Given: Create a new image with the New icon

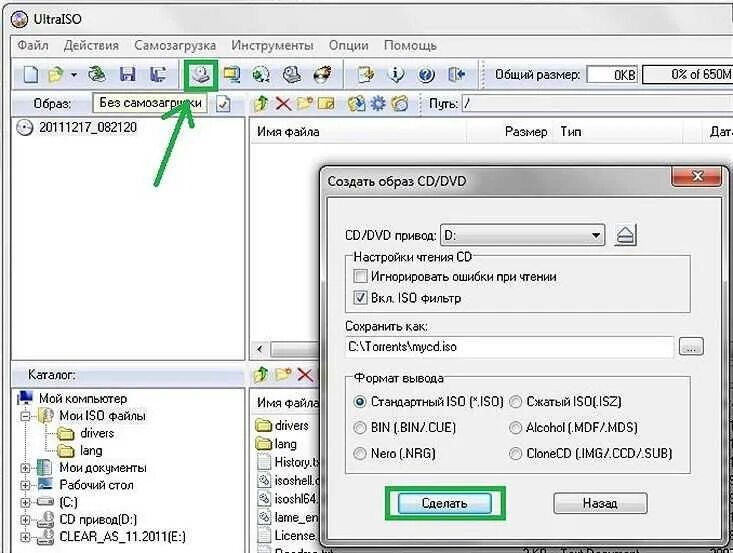Looking at the screenshot, I should pyautogui.click(x=31, y=75).
